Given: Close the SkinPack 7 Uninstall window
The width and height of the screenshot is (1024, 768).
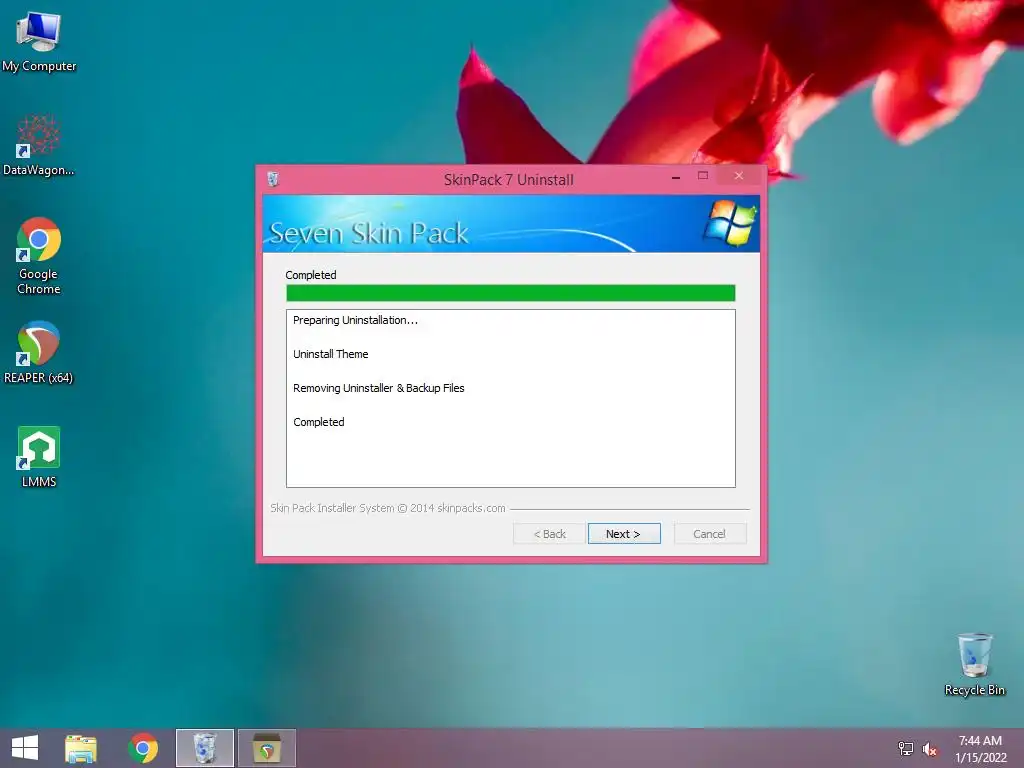Looking at the screenshot, I should click(x=739, y=176).
